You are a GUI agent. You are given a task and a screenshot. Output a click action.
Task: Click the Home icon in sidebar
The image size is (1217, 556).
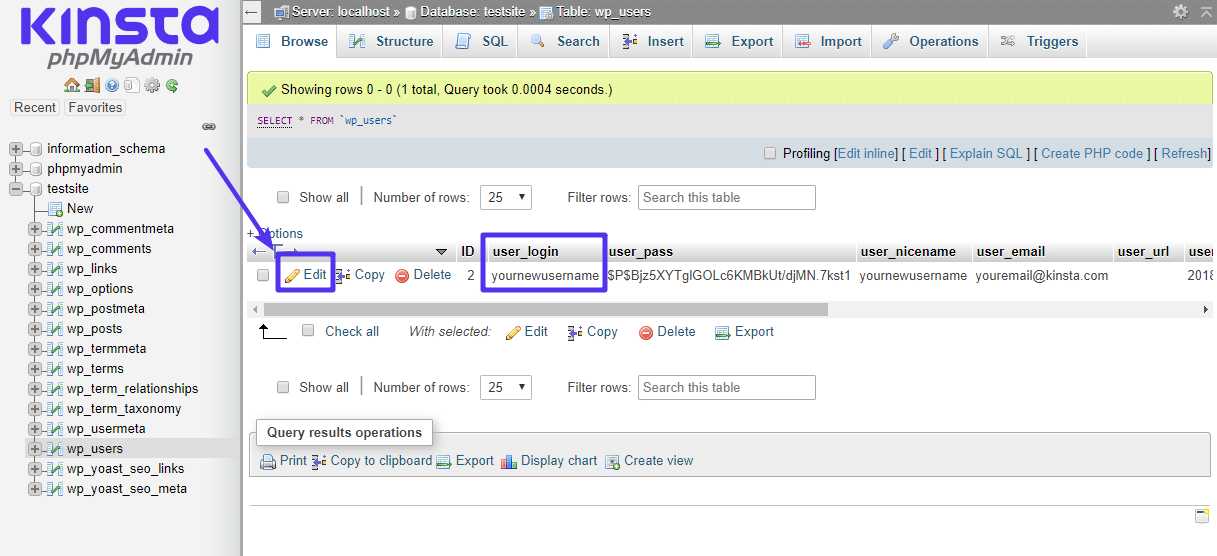click(x=71, y=86)
